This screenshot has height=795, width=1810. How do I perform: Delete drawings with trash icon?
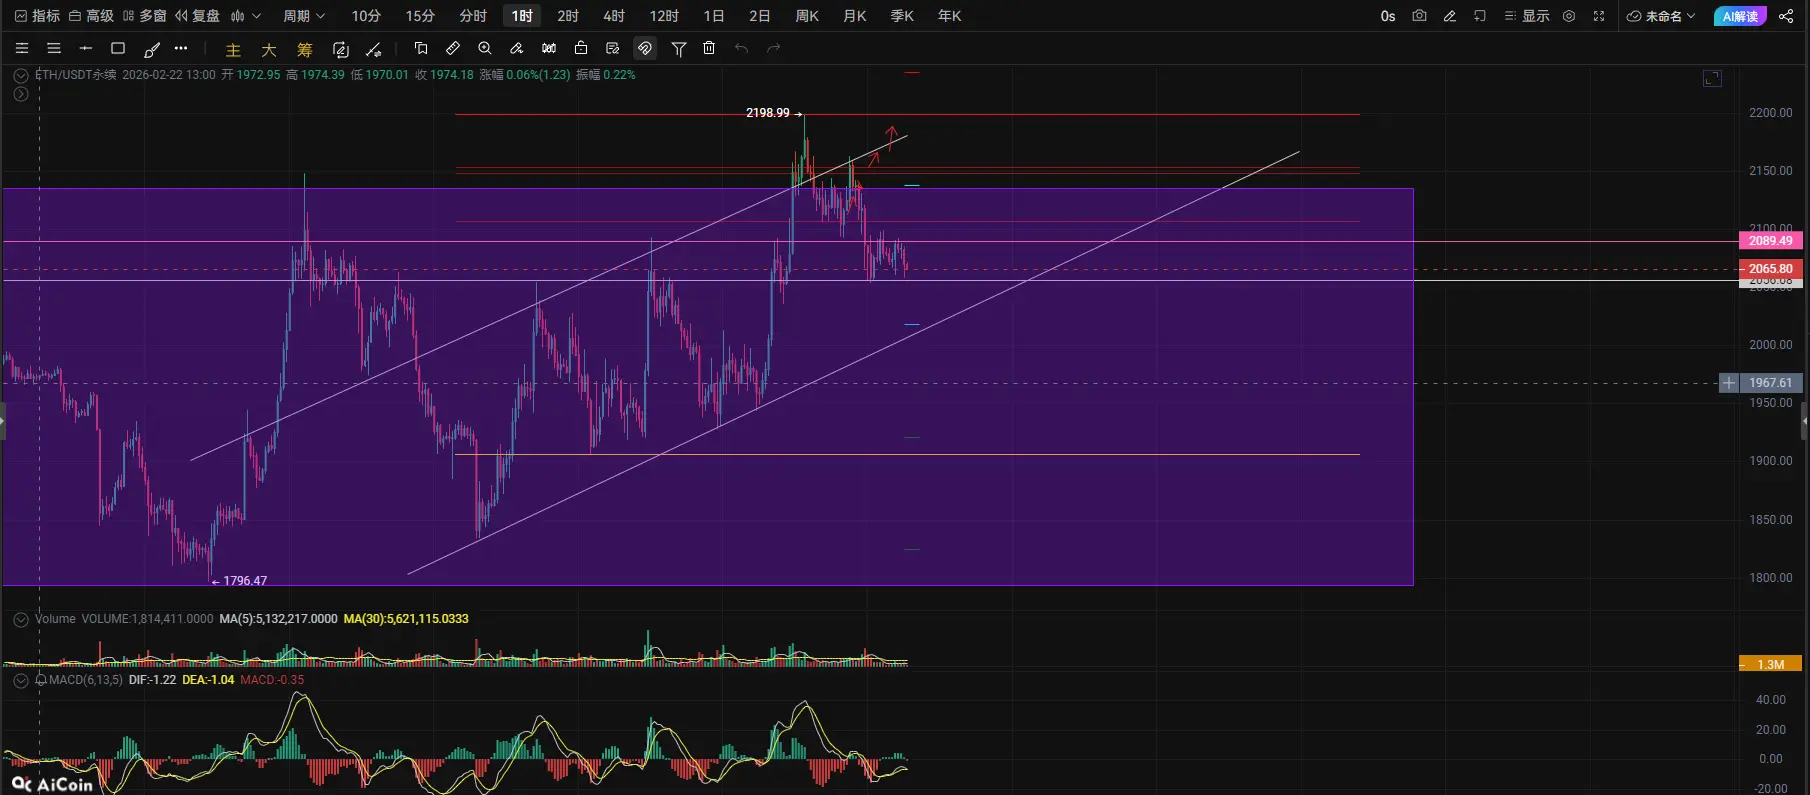(x=709, y=48)
